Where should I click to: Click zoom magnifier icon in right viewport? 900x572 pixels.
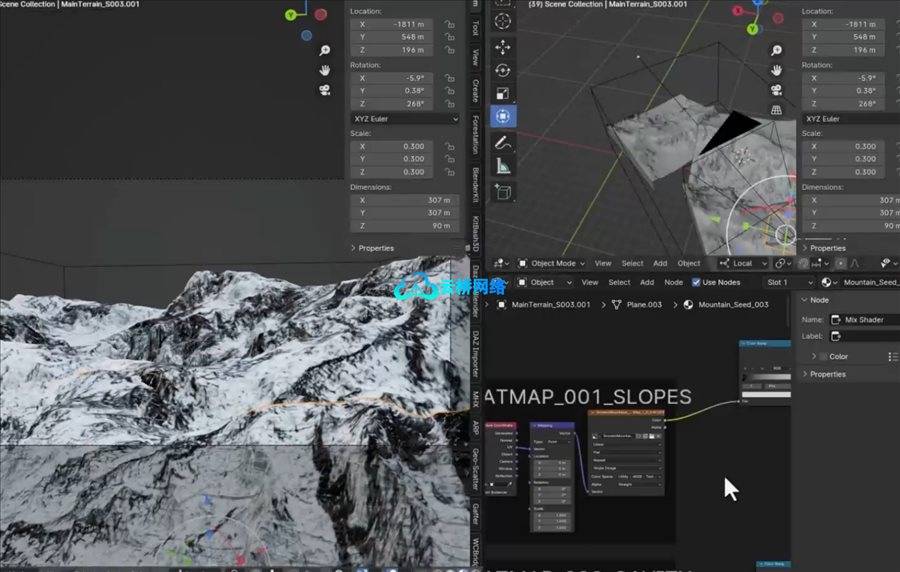pos(776,48)
